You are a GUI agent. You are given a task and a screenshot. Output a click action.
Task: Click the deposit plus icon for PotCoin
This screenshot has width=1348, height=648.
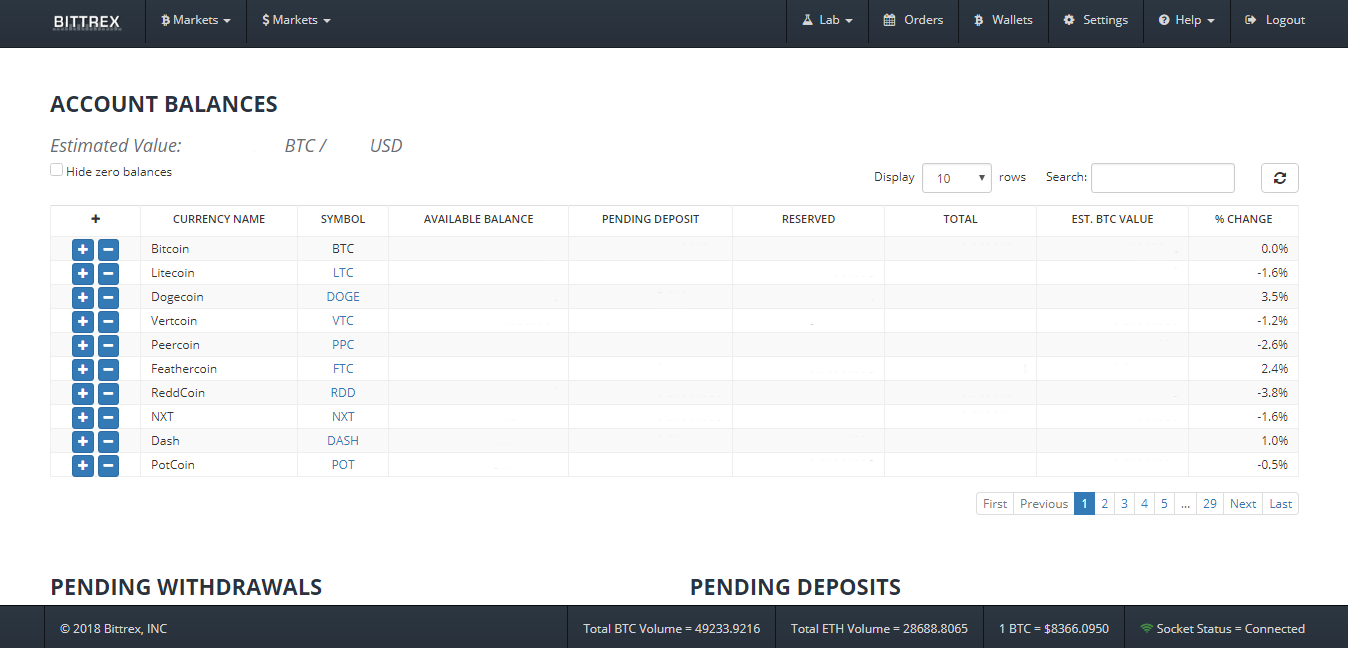click(x=83, y=465)
